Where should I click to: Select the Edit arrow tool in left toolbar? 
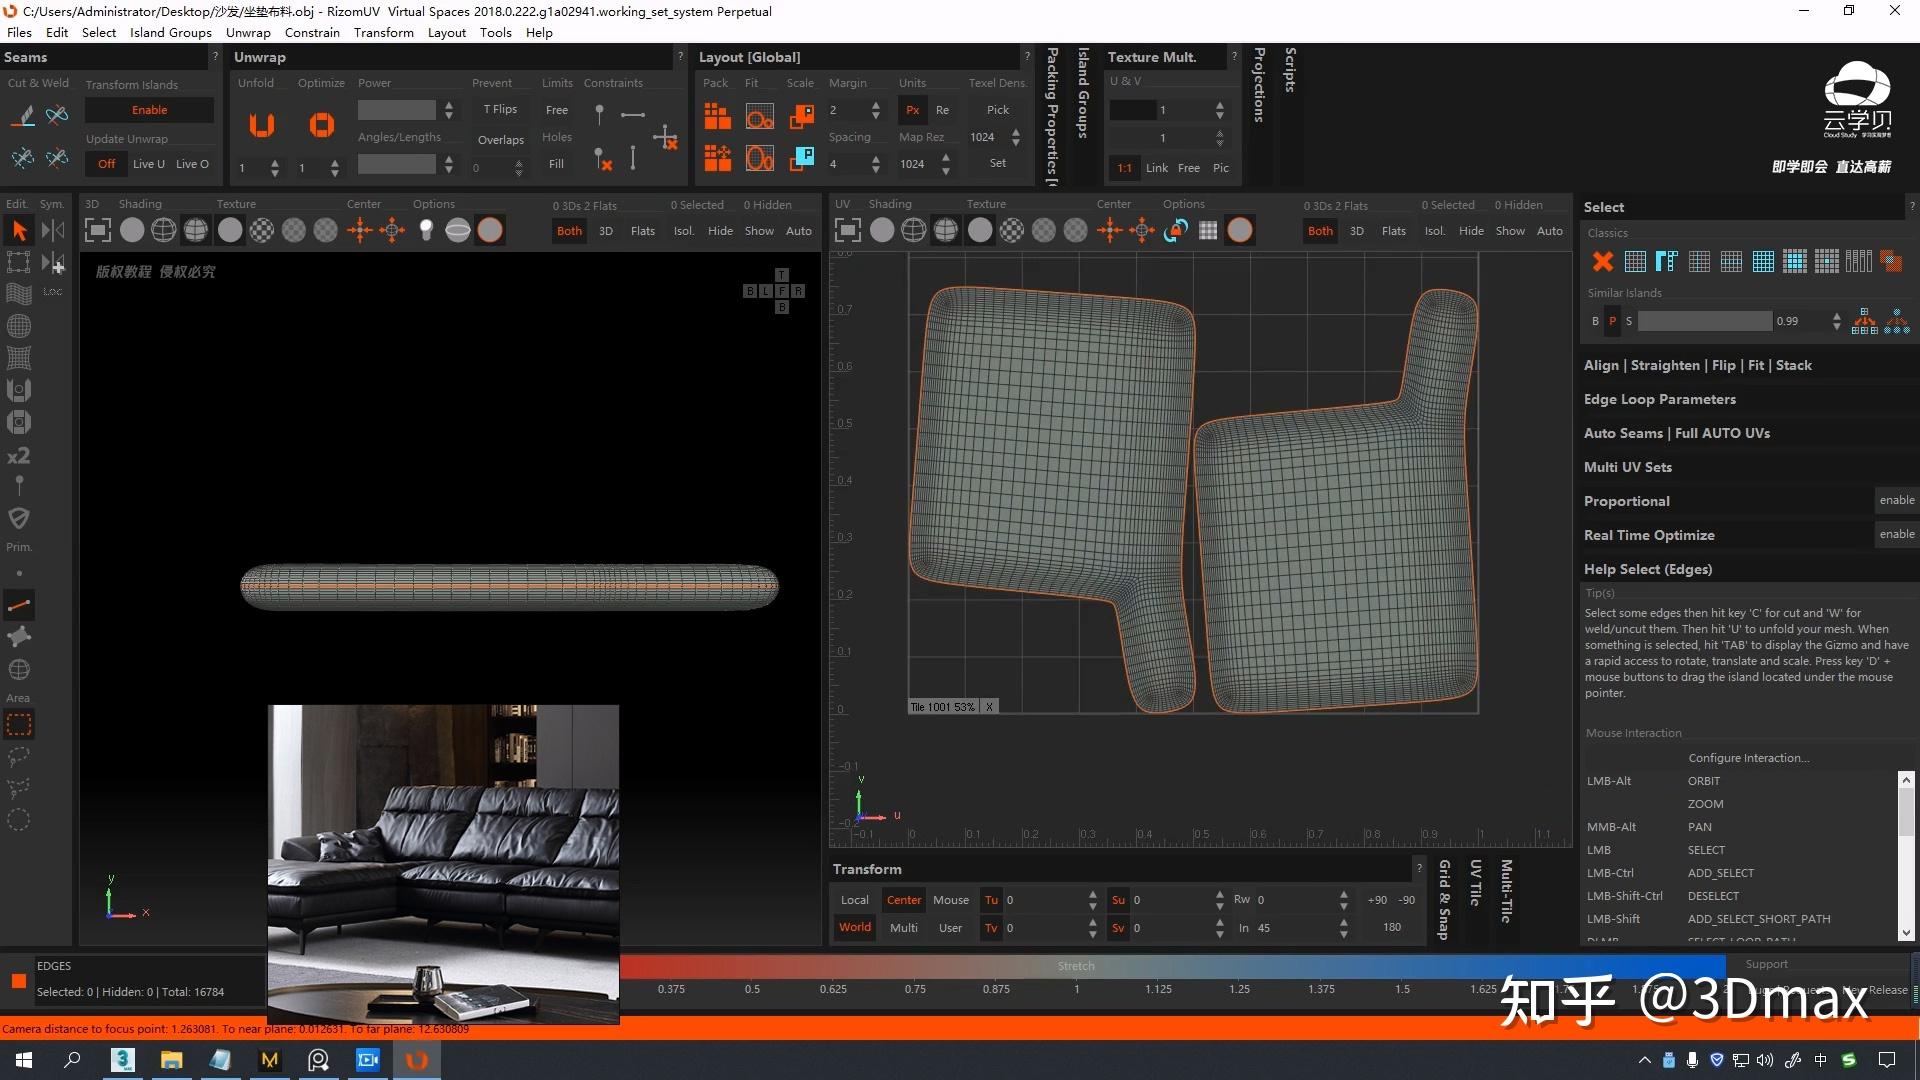(19, 230)
